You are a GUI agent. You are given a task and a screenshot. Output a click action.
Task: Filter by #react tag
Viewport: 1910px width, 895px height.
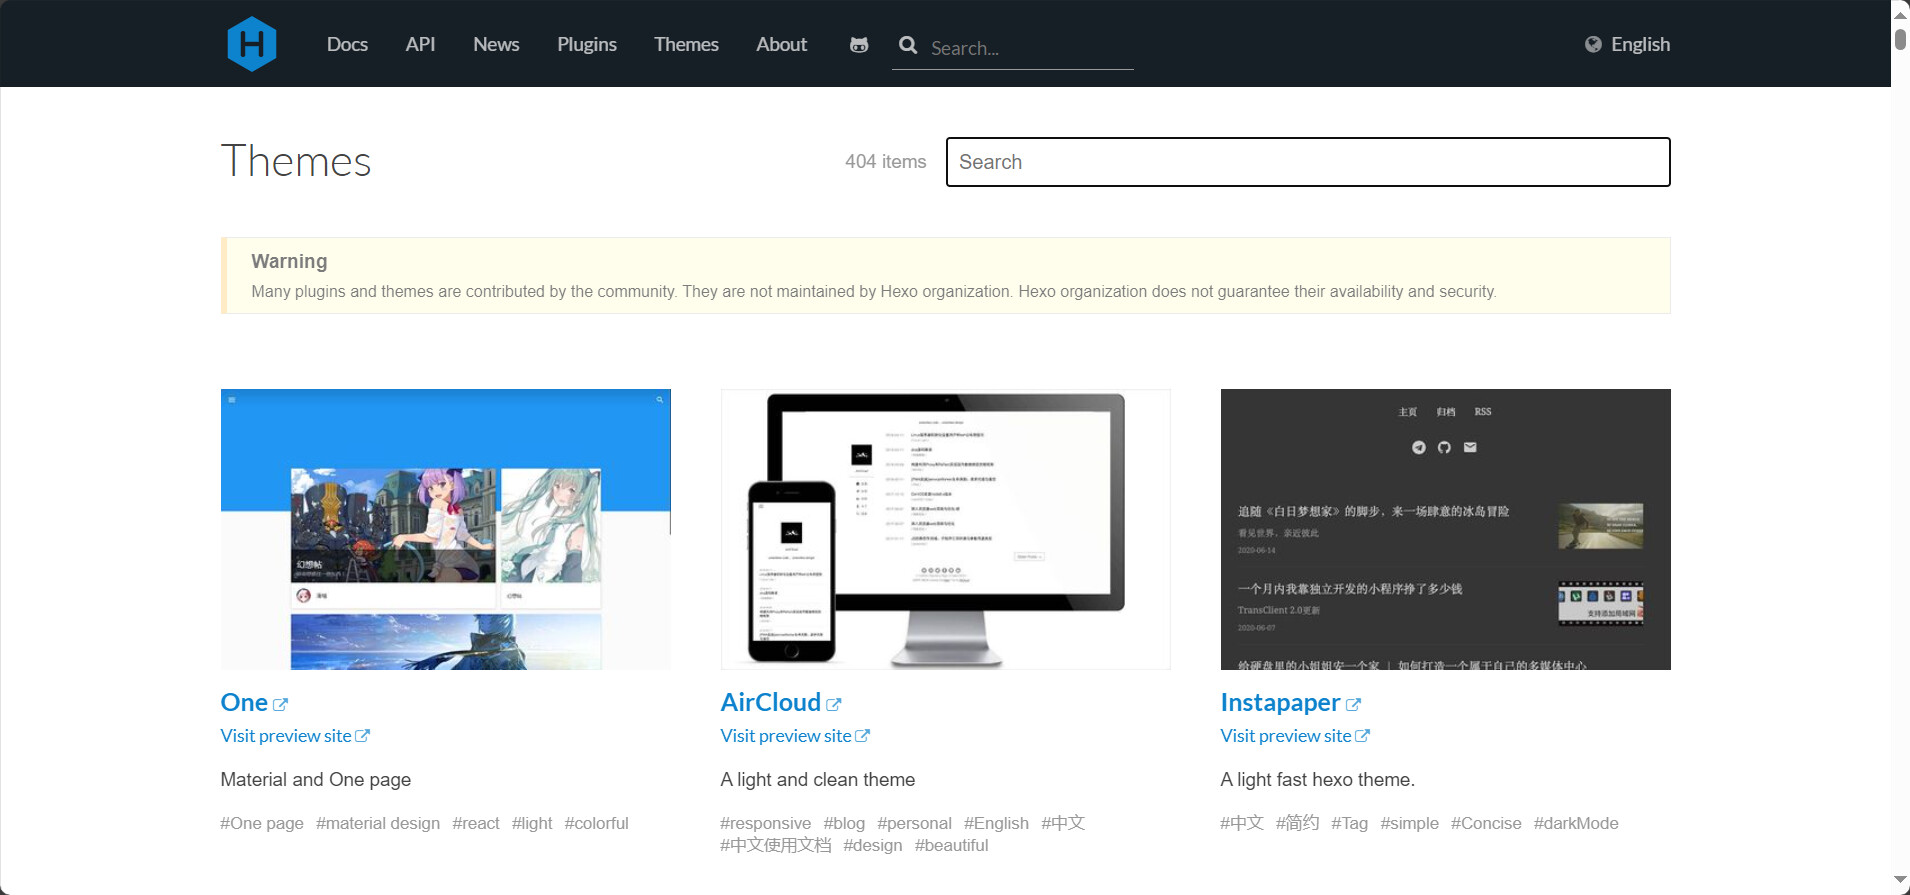click(476, 823)
